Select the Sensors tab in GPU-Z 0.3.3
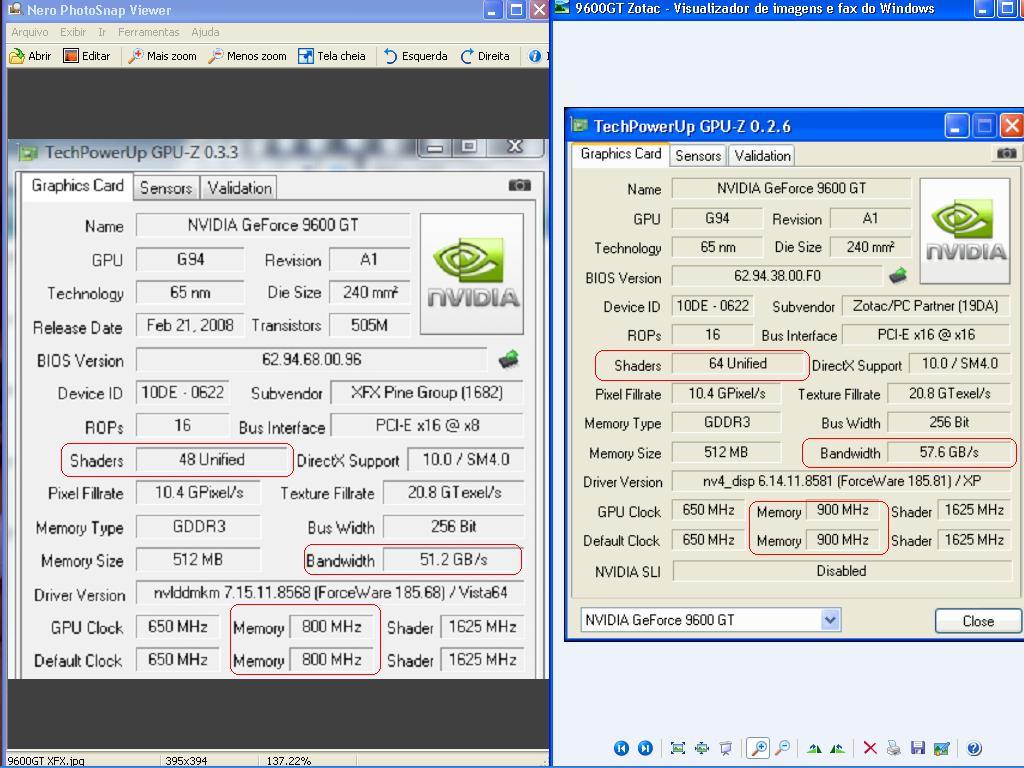Image resolution: width=1024 pixels, height=768 pixels. [166, 188]
